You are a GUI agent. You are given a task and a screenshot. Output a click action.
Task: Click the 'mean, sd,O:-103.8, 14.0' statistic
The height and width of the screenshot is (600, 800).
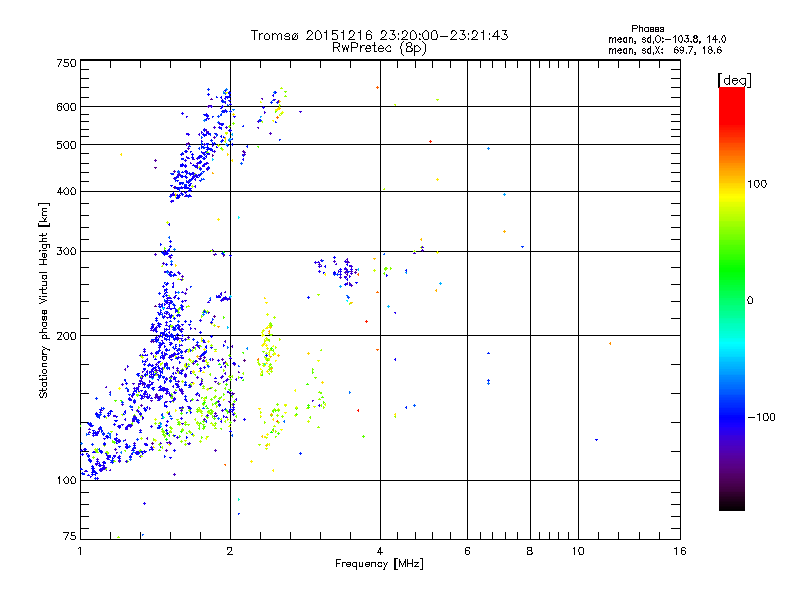[x=667, y=39]
